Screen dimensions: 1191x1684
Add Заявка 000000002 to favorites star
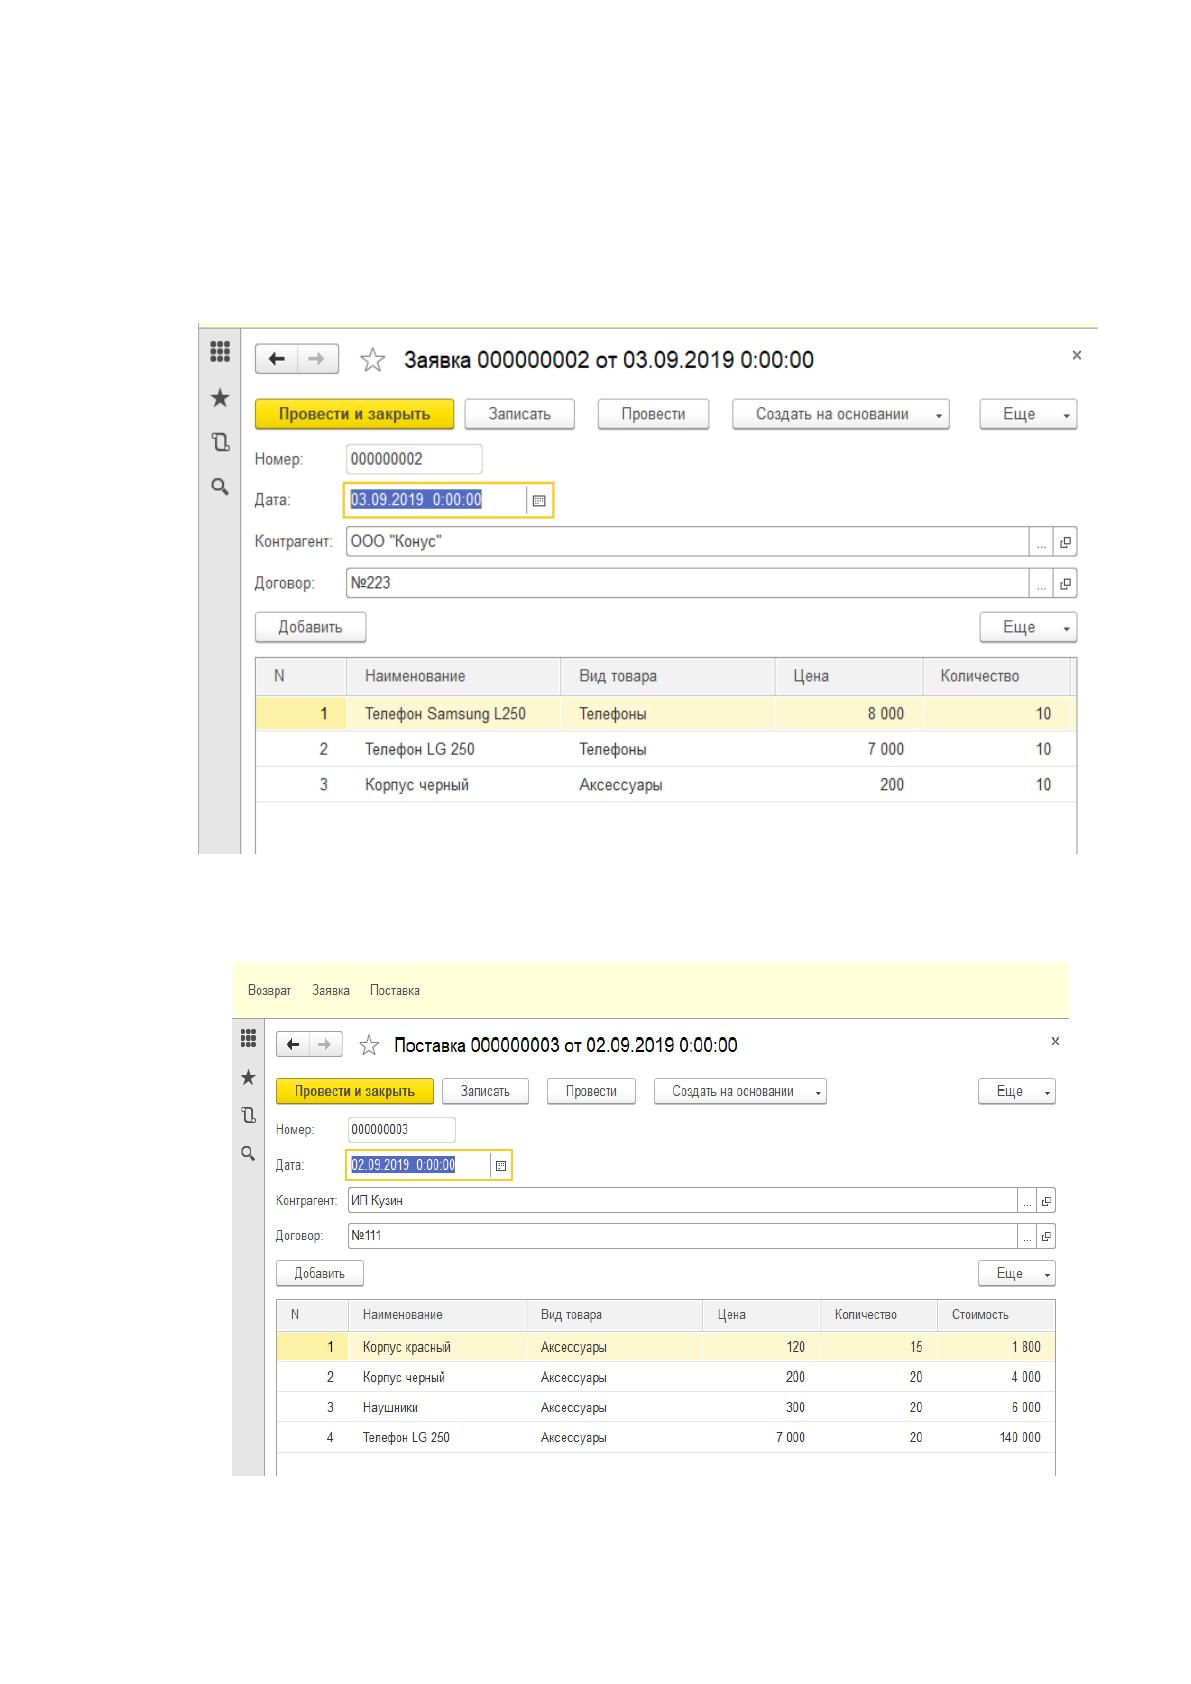(x=372, y=360)
